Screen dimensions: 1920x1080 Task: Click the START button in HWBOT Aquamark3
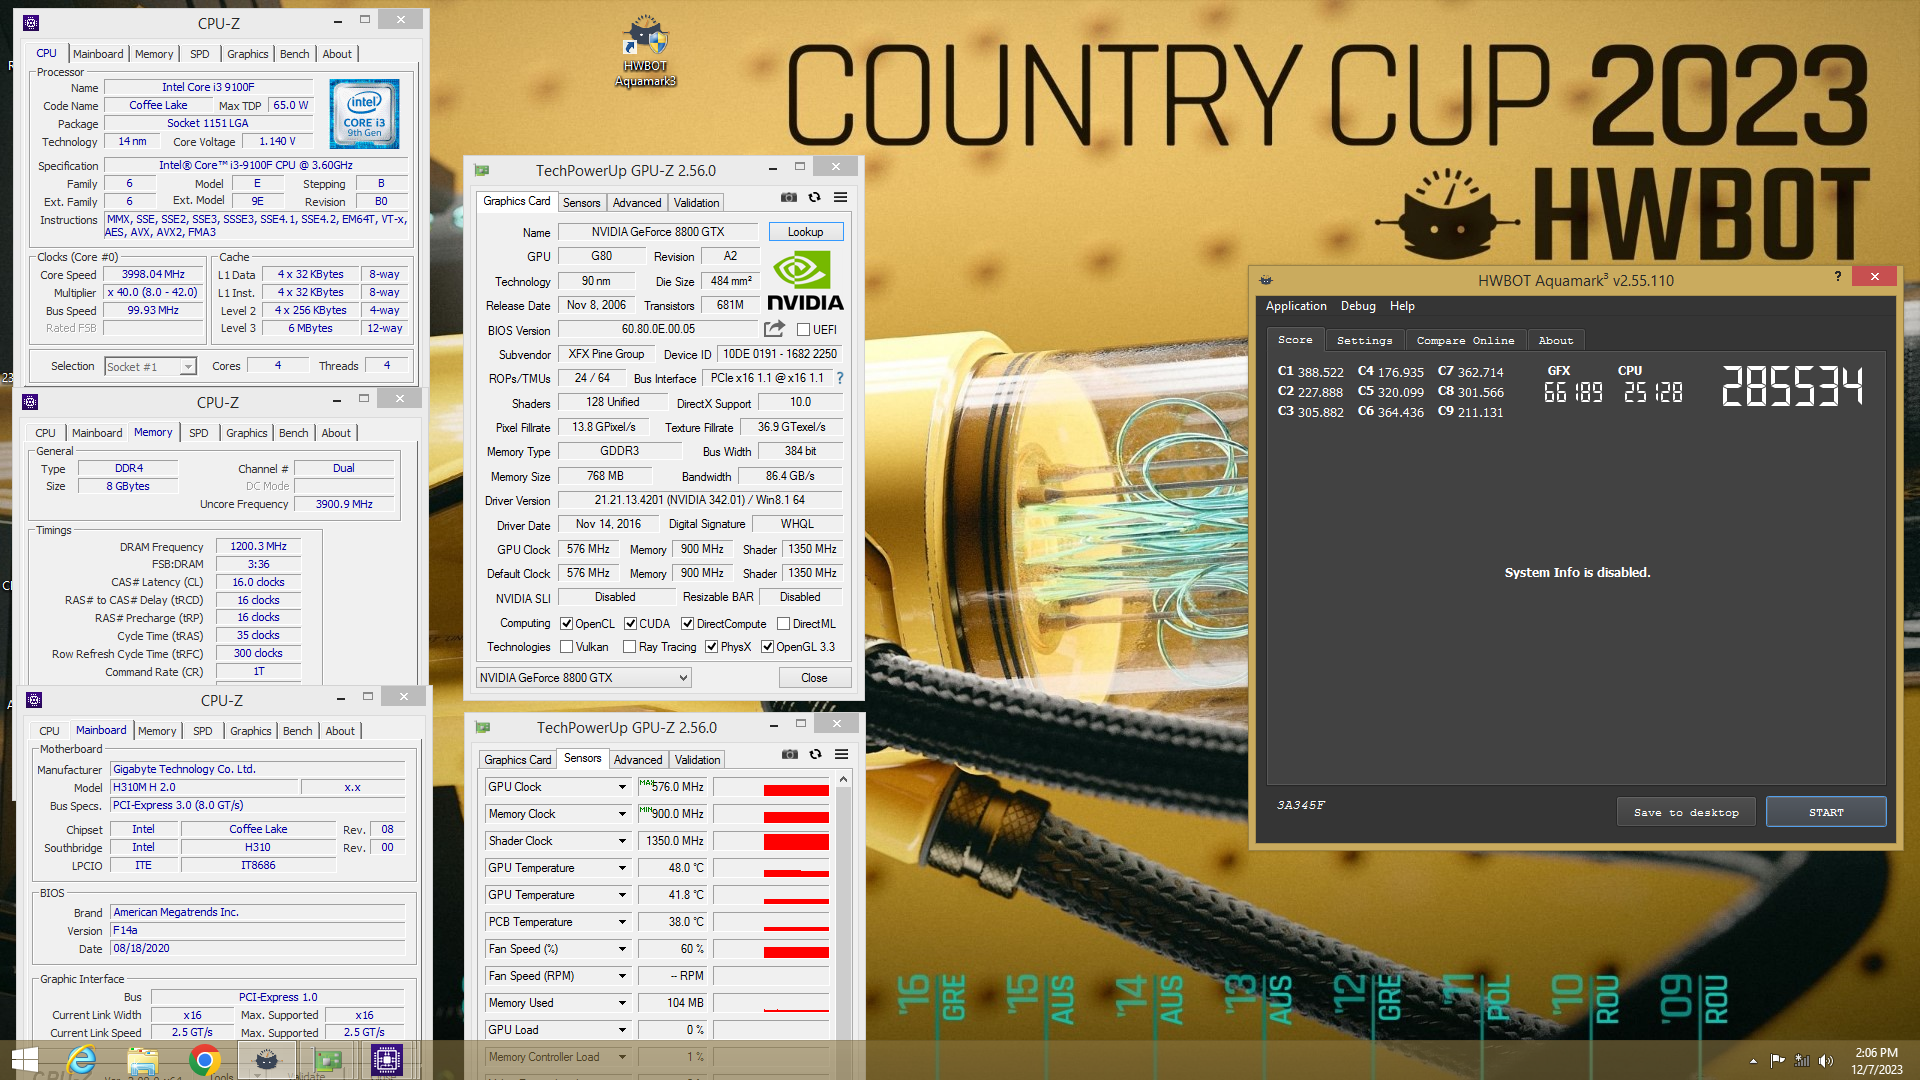(1826, 812)
